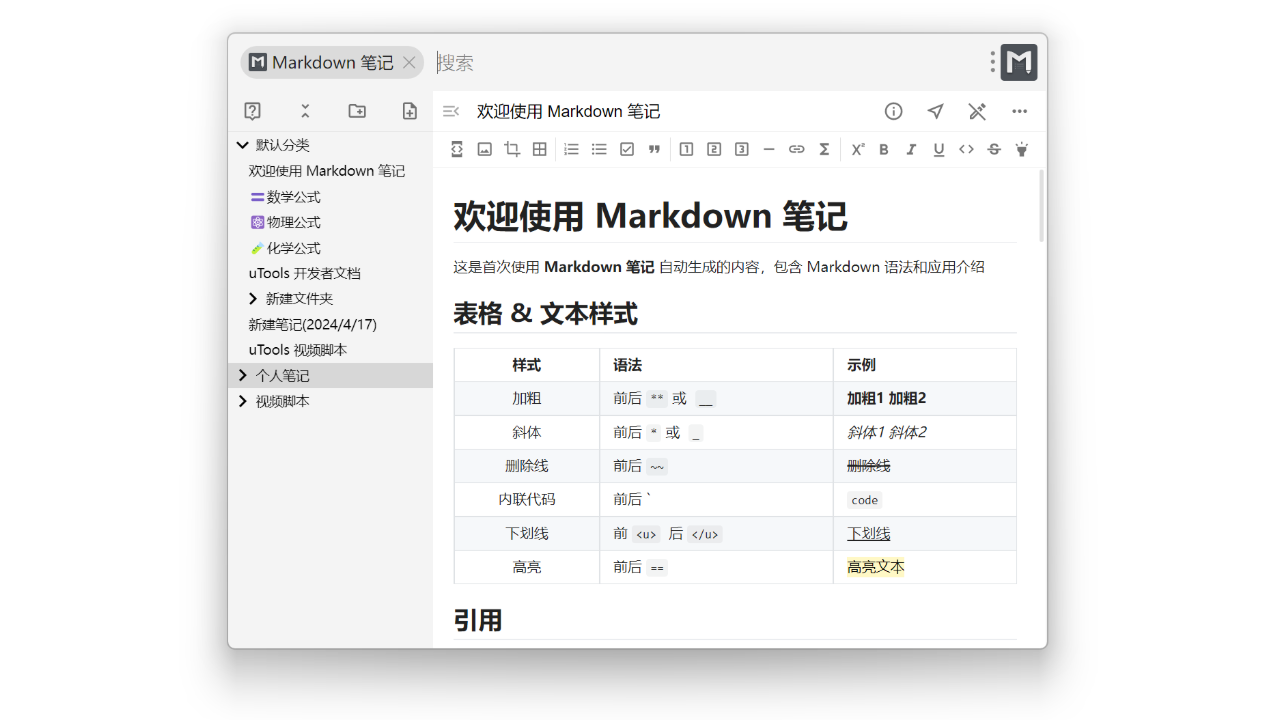
Task: Toggle bold text formatting
Action: pyautogui.click(x=884, y=149)
